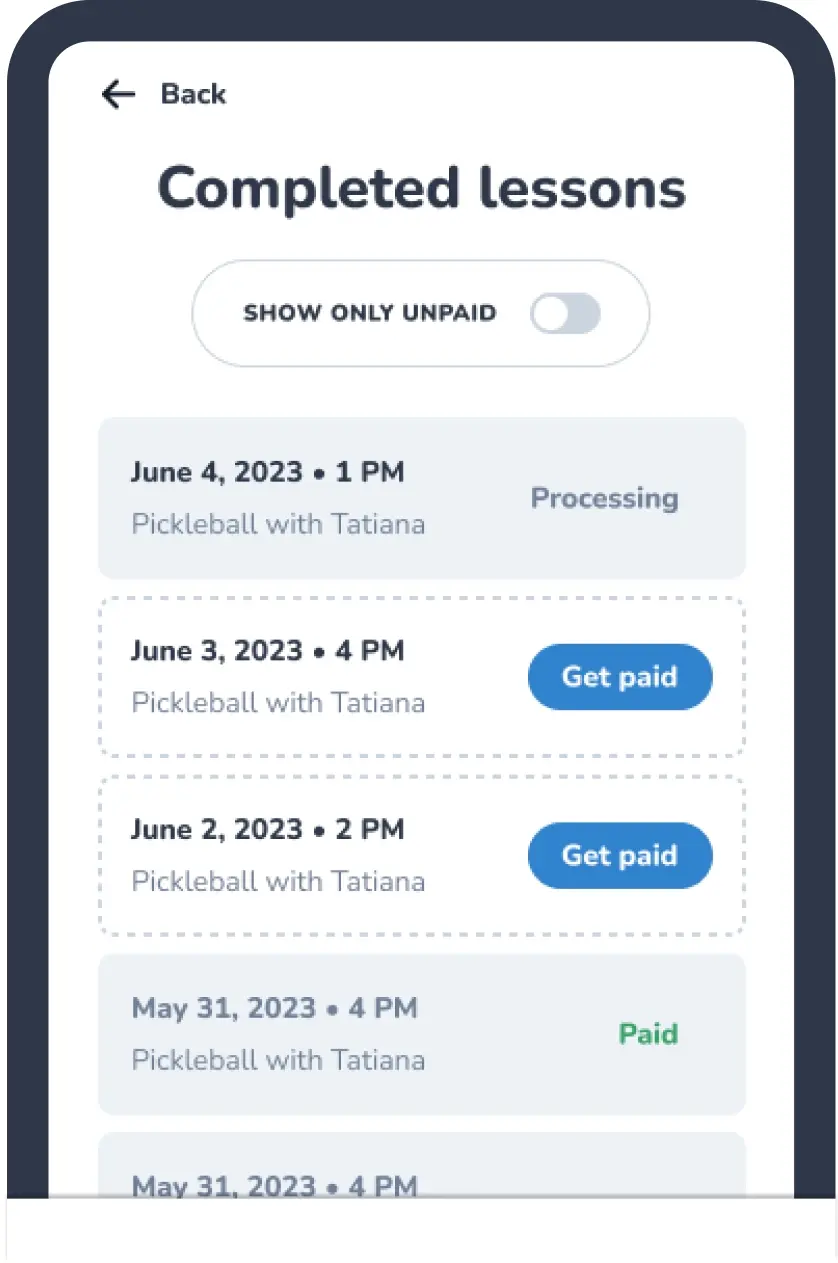Click the back arrow icon
This screenshot has width=838, height=1263.
(118, 94)
